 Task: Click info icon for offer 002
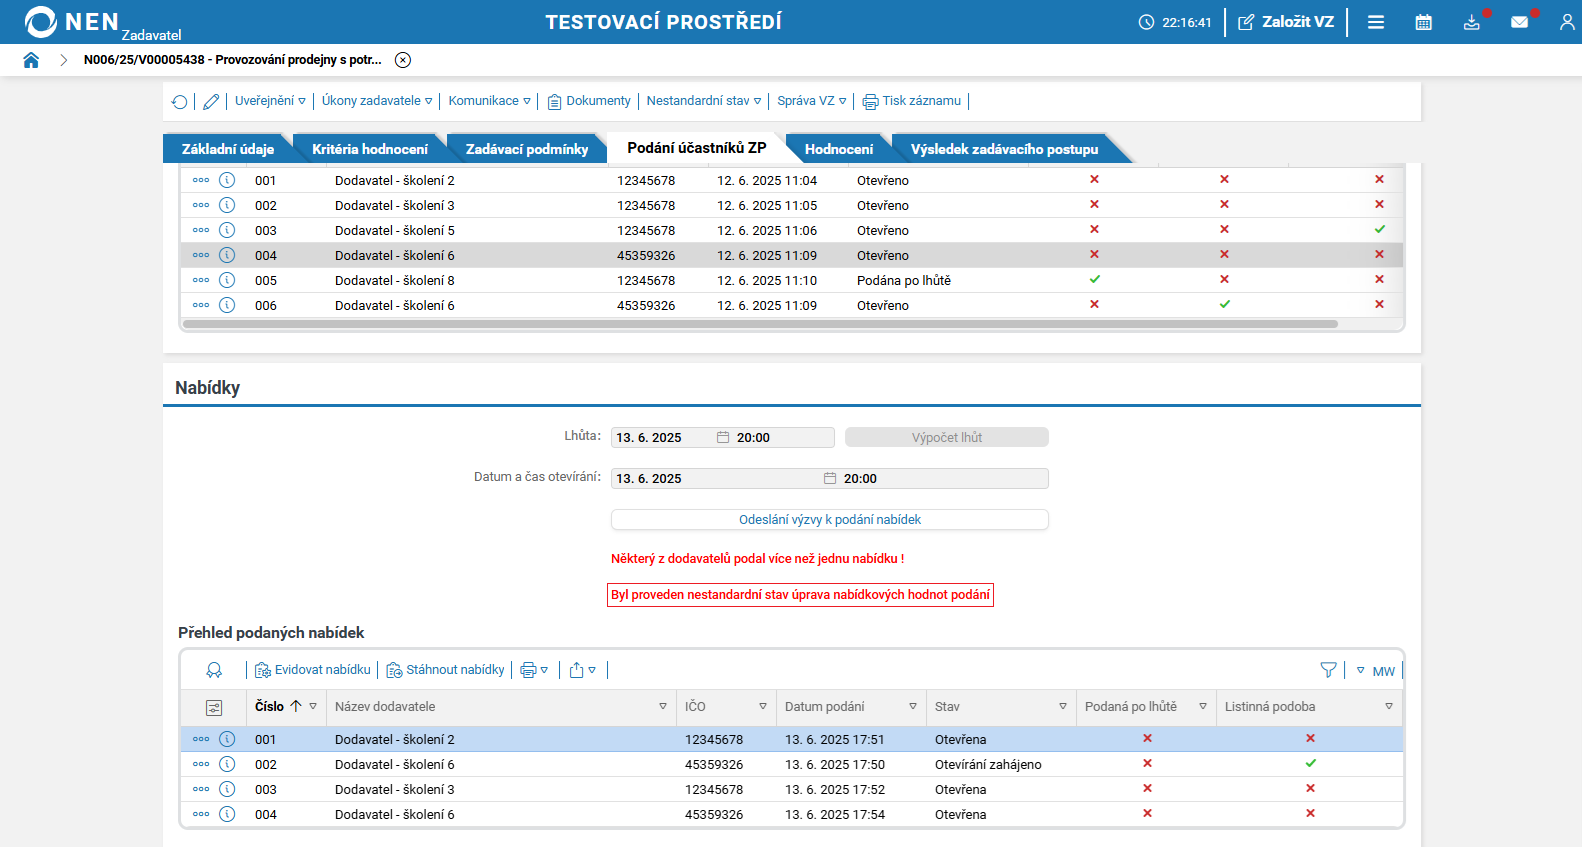point(227,764)
